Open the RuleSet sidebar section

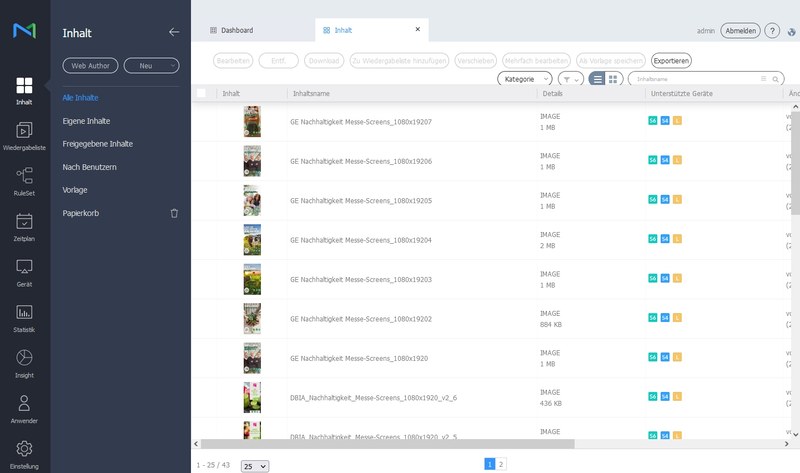pos(25,181)
